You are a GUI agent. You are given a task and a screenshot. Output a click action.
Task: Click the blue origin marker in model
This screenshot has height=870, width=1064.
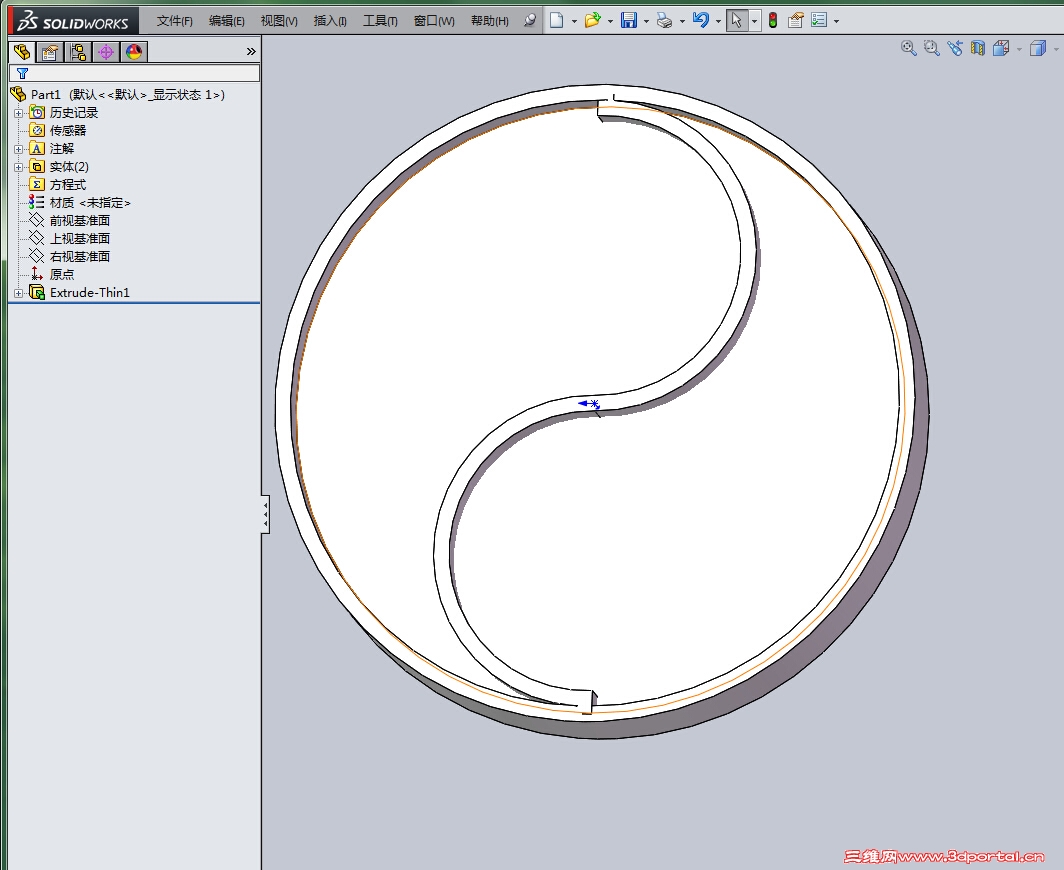pyautogui.click(x=589, y=404)
